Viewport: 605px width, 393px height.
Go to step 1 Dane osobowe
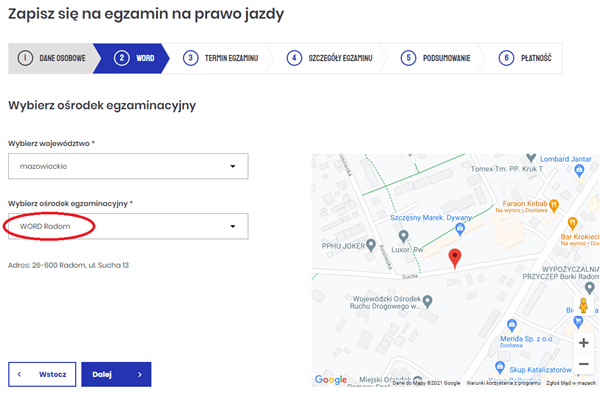[x=52, y=58]
